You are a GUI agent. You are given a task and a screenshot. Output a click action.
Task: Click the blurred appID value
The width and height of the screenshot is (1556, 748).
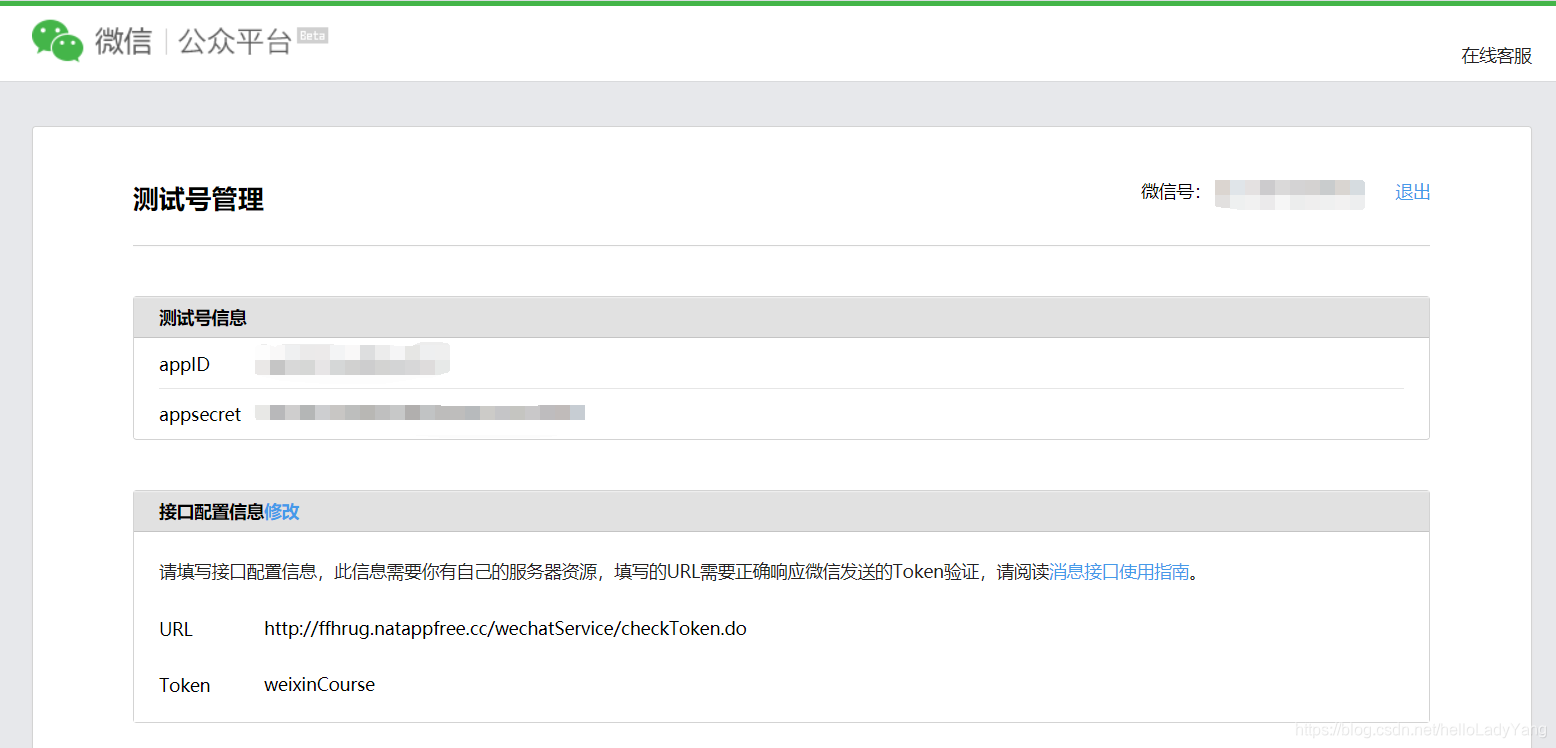pyautogui.click(x=352, y=360)
